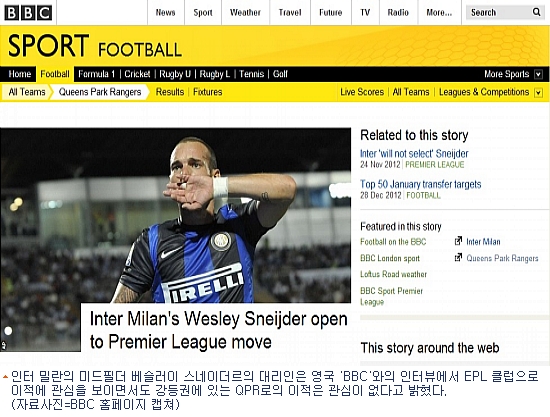Open external link icon beside Queens Park Rangers
Screen dimensions: 550x417
[x=458, y=257]
